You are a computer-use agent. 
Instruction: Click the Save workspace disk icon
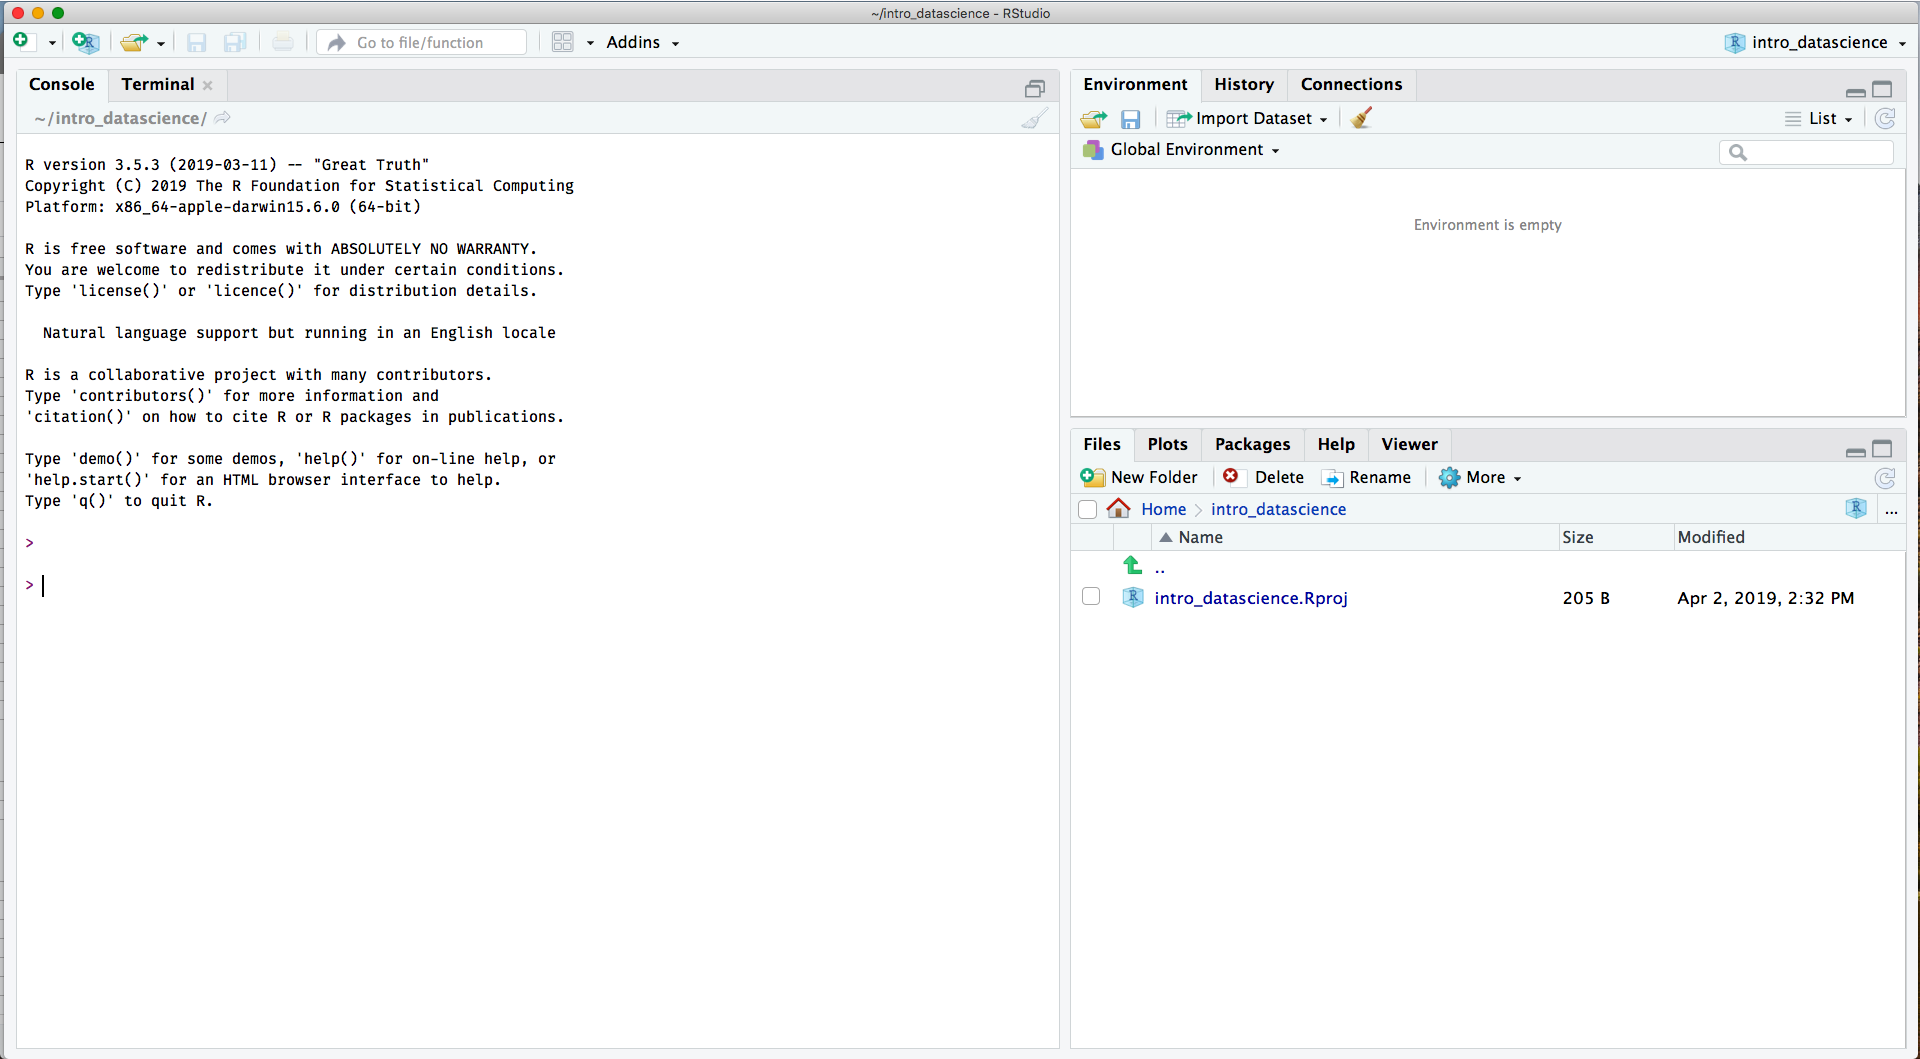click(1131, 119)
